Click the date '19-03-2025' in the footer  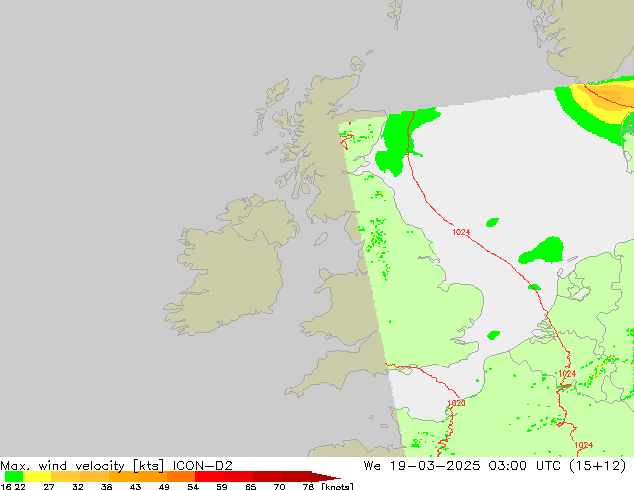click(x=435, y=466)
